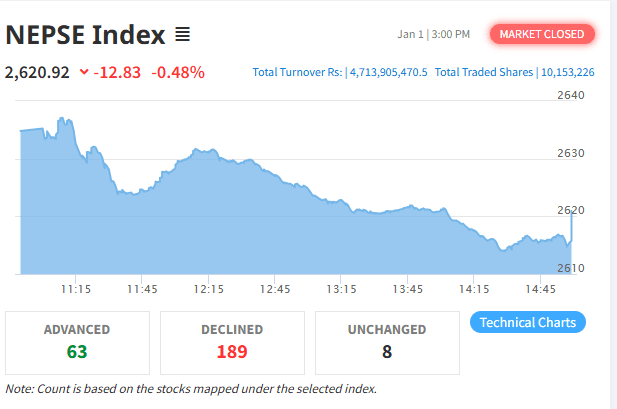Click the Total Turnover value
617x409 pixels.
click(387, 72)
